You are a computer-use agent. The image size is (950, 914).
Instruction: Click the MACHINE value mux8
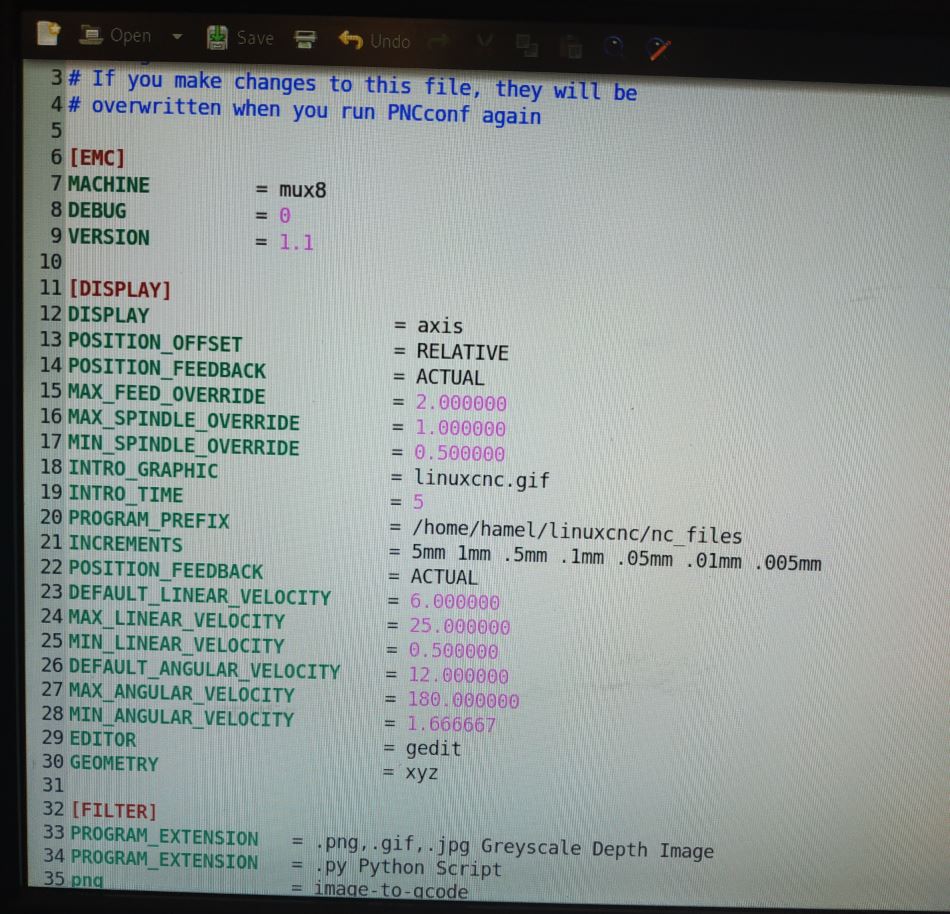302,190
